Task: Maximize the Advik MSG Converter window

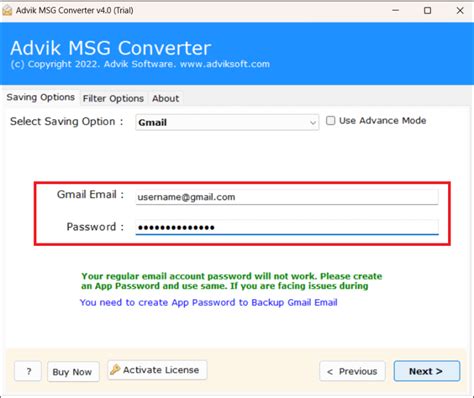Action: 427,11
